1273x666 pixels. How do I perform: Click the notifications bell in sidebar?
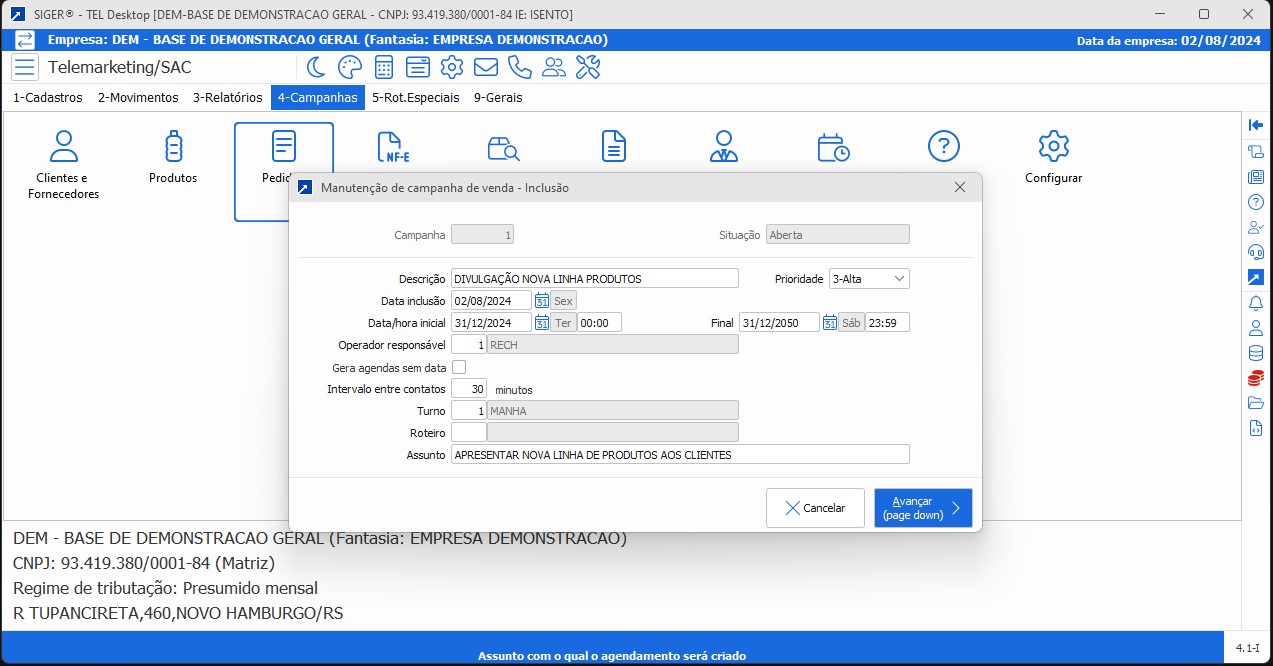pyautogui.click(x=1256, y=303)
